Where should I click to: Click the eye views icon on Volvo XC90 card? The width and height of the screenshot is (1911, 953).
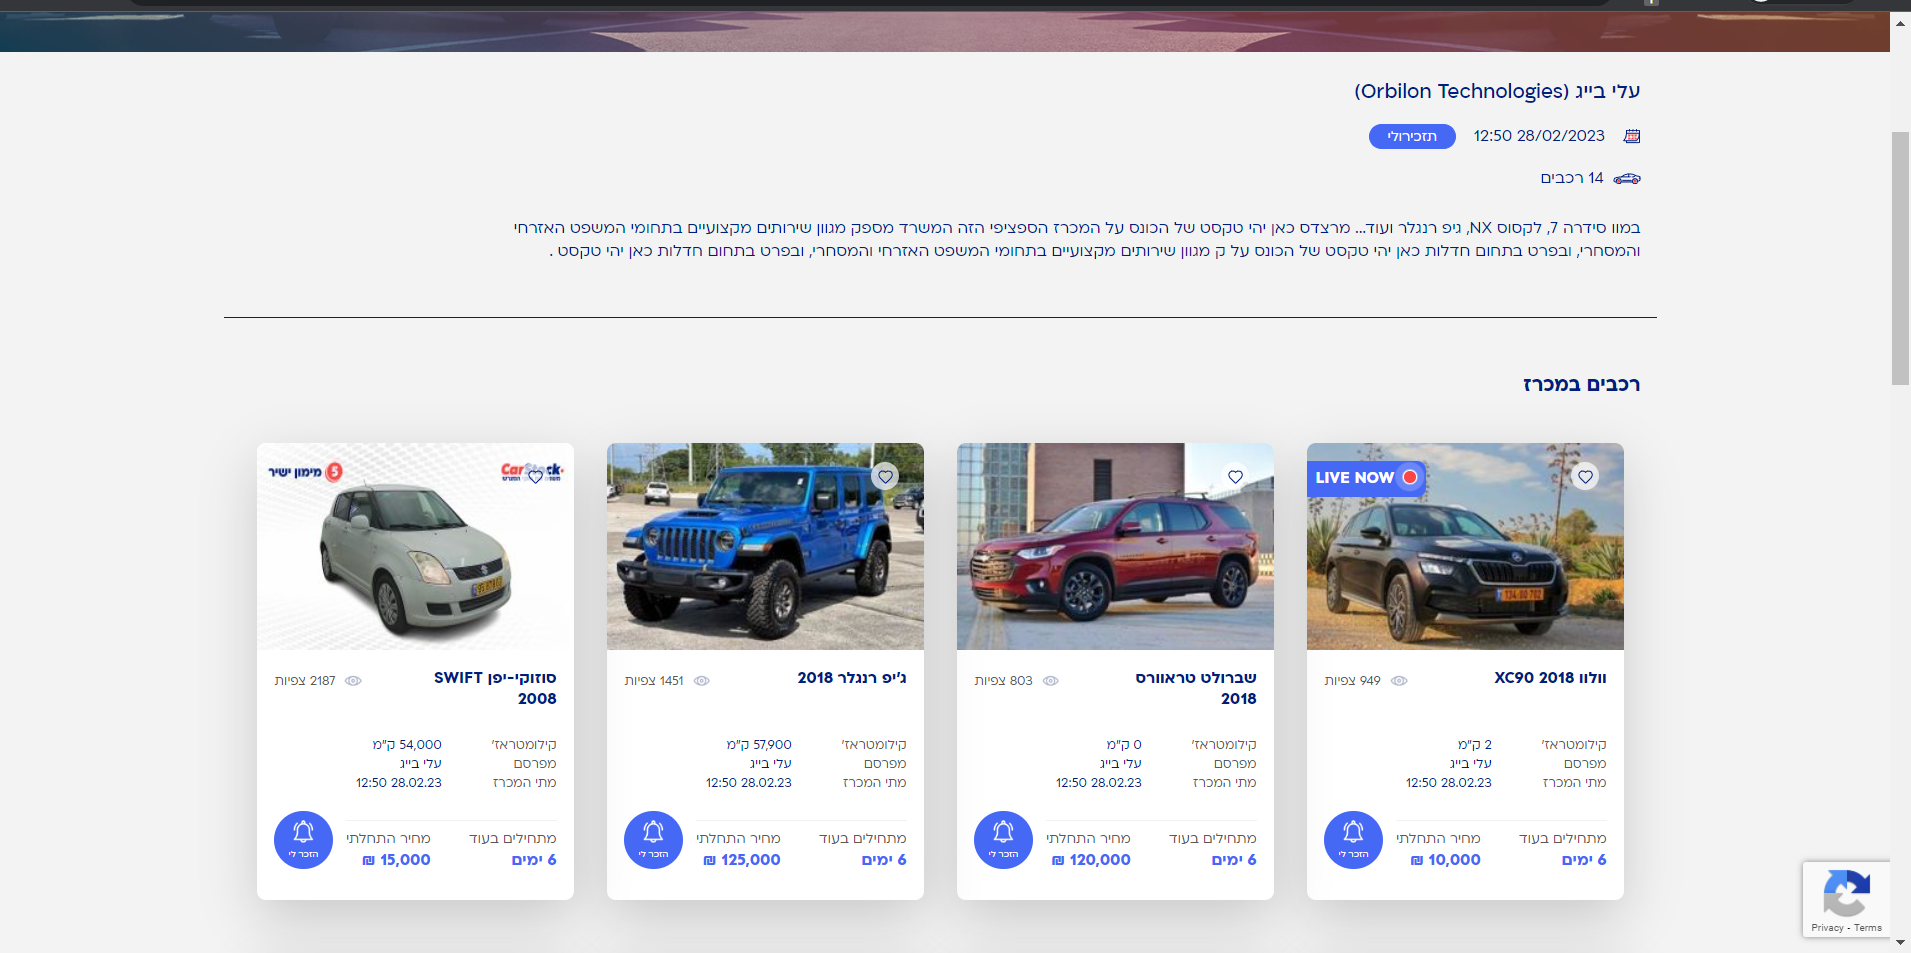pyautogui.click(x=1400, y=681)
